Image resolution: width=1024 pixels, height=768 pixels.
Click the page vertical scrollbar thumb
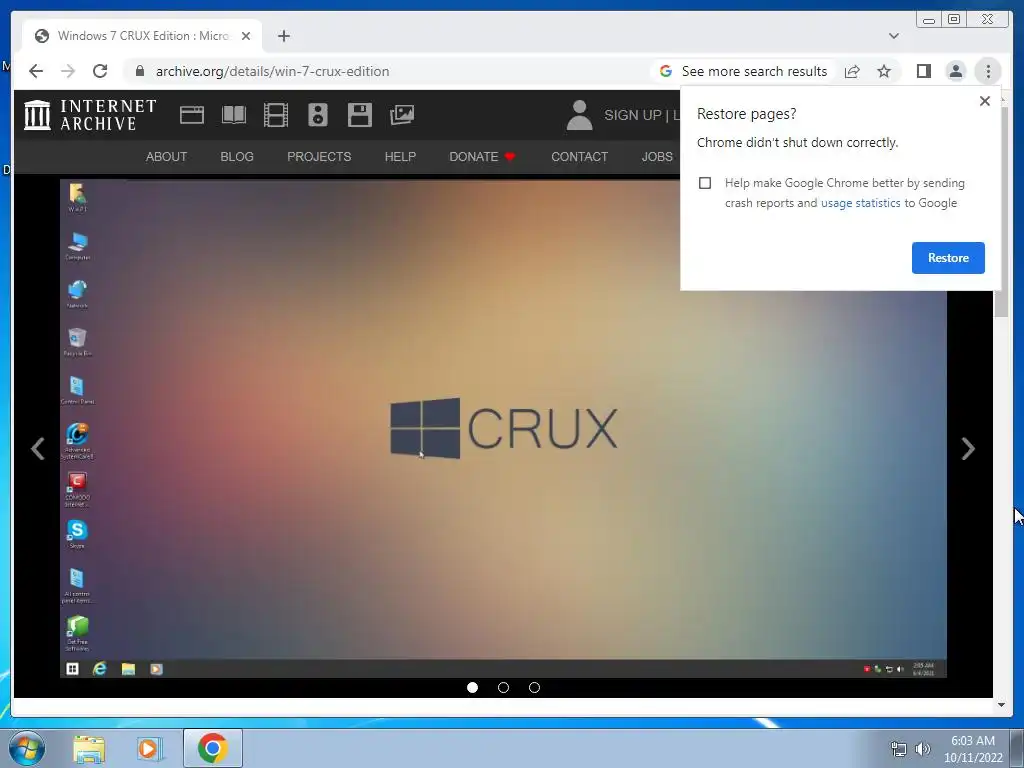[x=1002, y=212]
